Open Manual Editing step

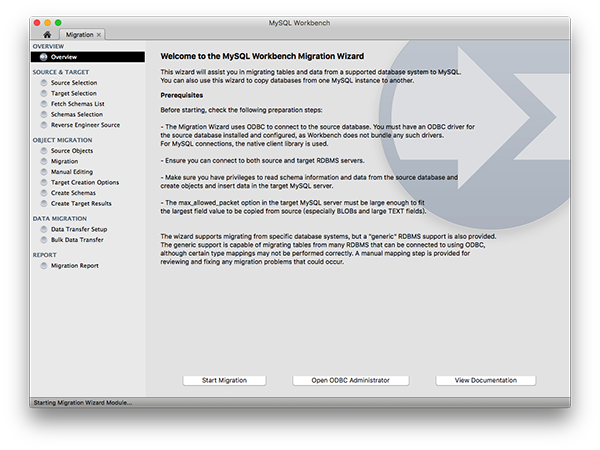tap(72, 172)
